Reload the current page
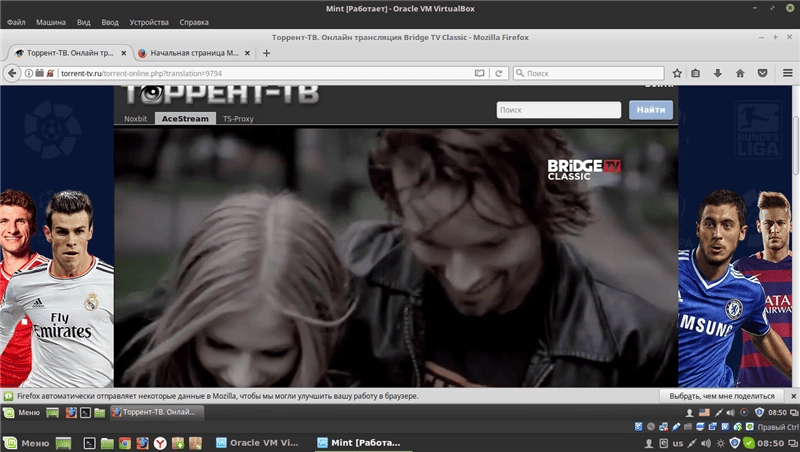This screenshot has width=800, height=452. [498, 73]
